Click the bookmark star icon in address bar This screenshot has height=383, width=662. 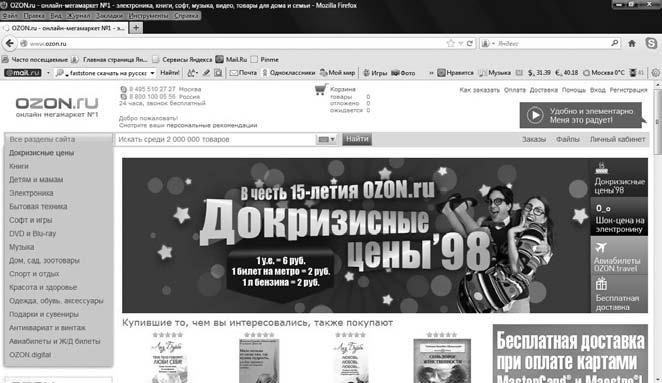pos(450,43)
